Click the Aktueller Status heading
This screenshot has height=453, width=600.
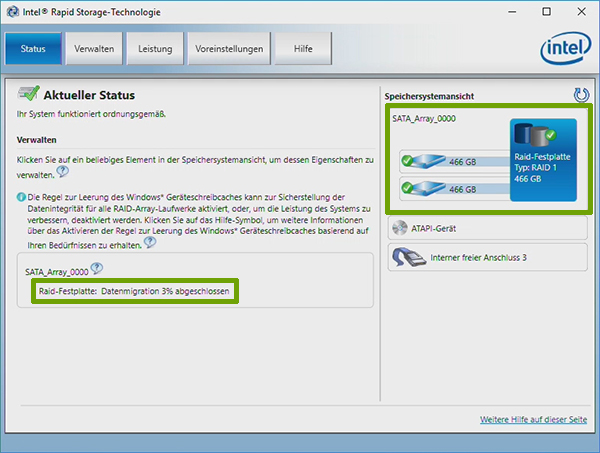click(89, 95)
